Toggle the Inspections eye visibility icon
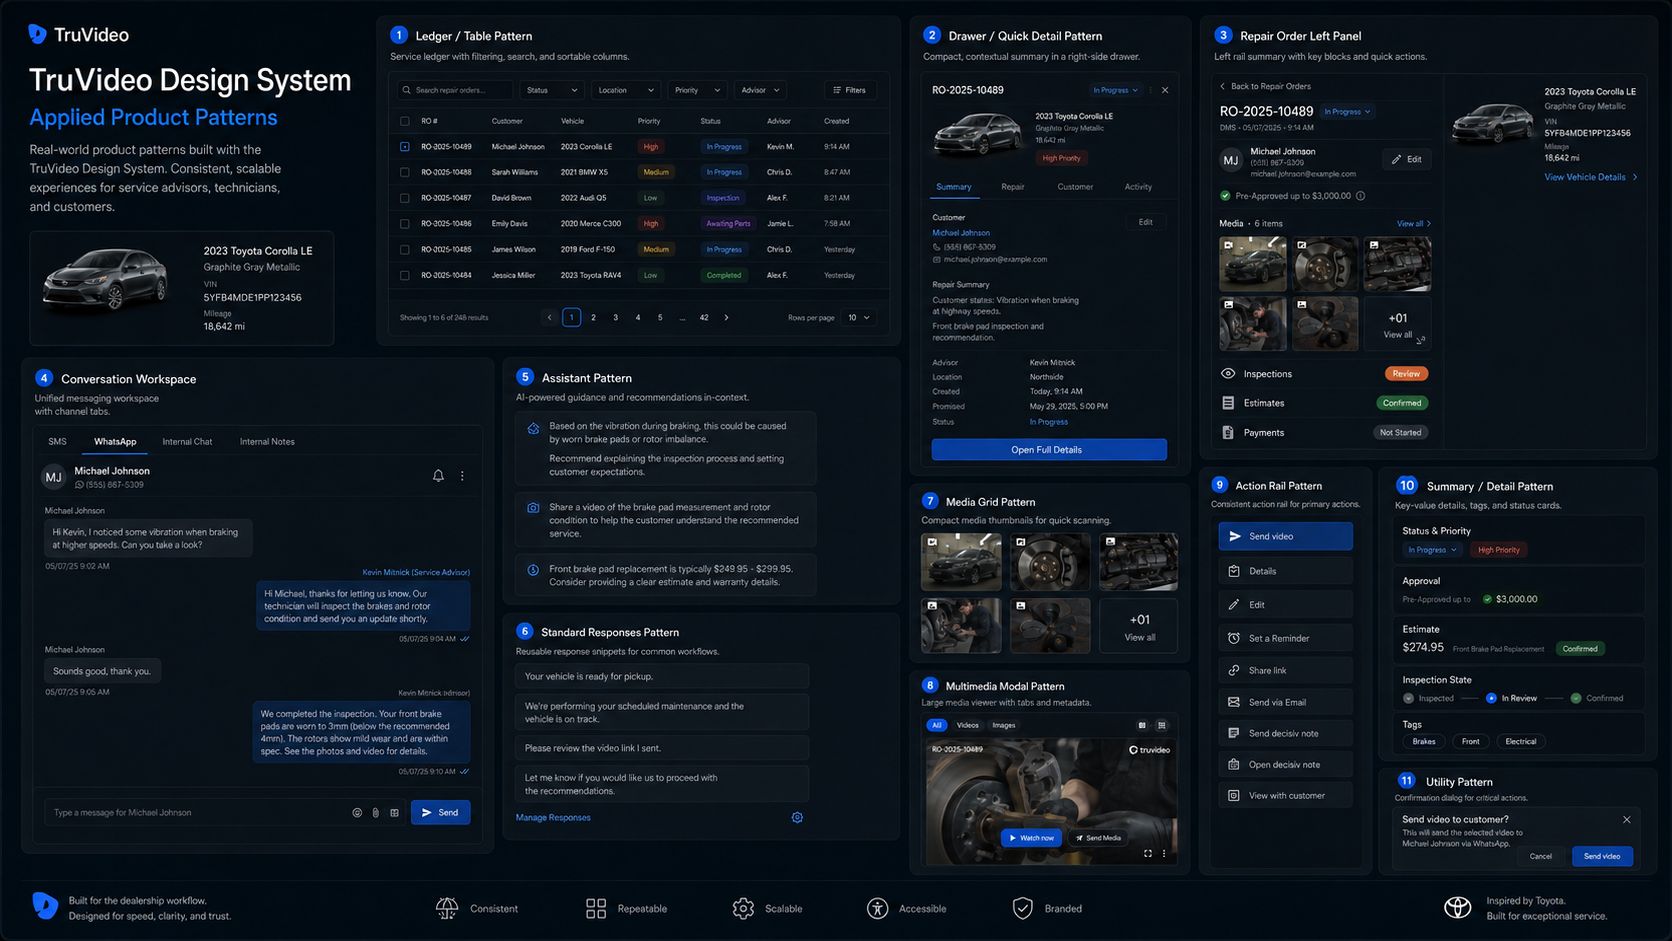Viewport: 1672px width, 941px height. pos(1228,374)
